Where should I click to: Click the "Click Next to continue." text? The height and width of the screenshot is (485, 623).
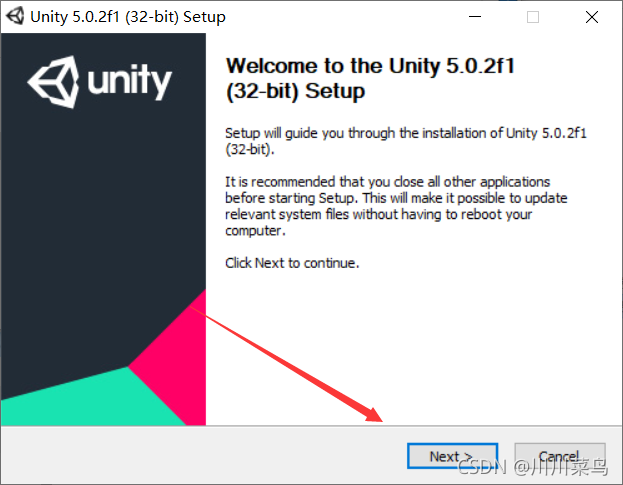[x=292, y=263]
